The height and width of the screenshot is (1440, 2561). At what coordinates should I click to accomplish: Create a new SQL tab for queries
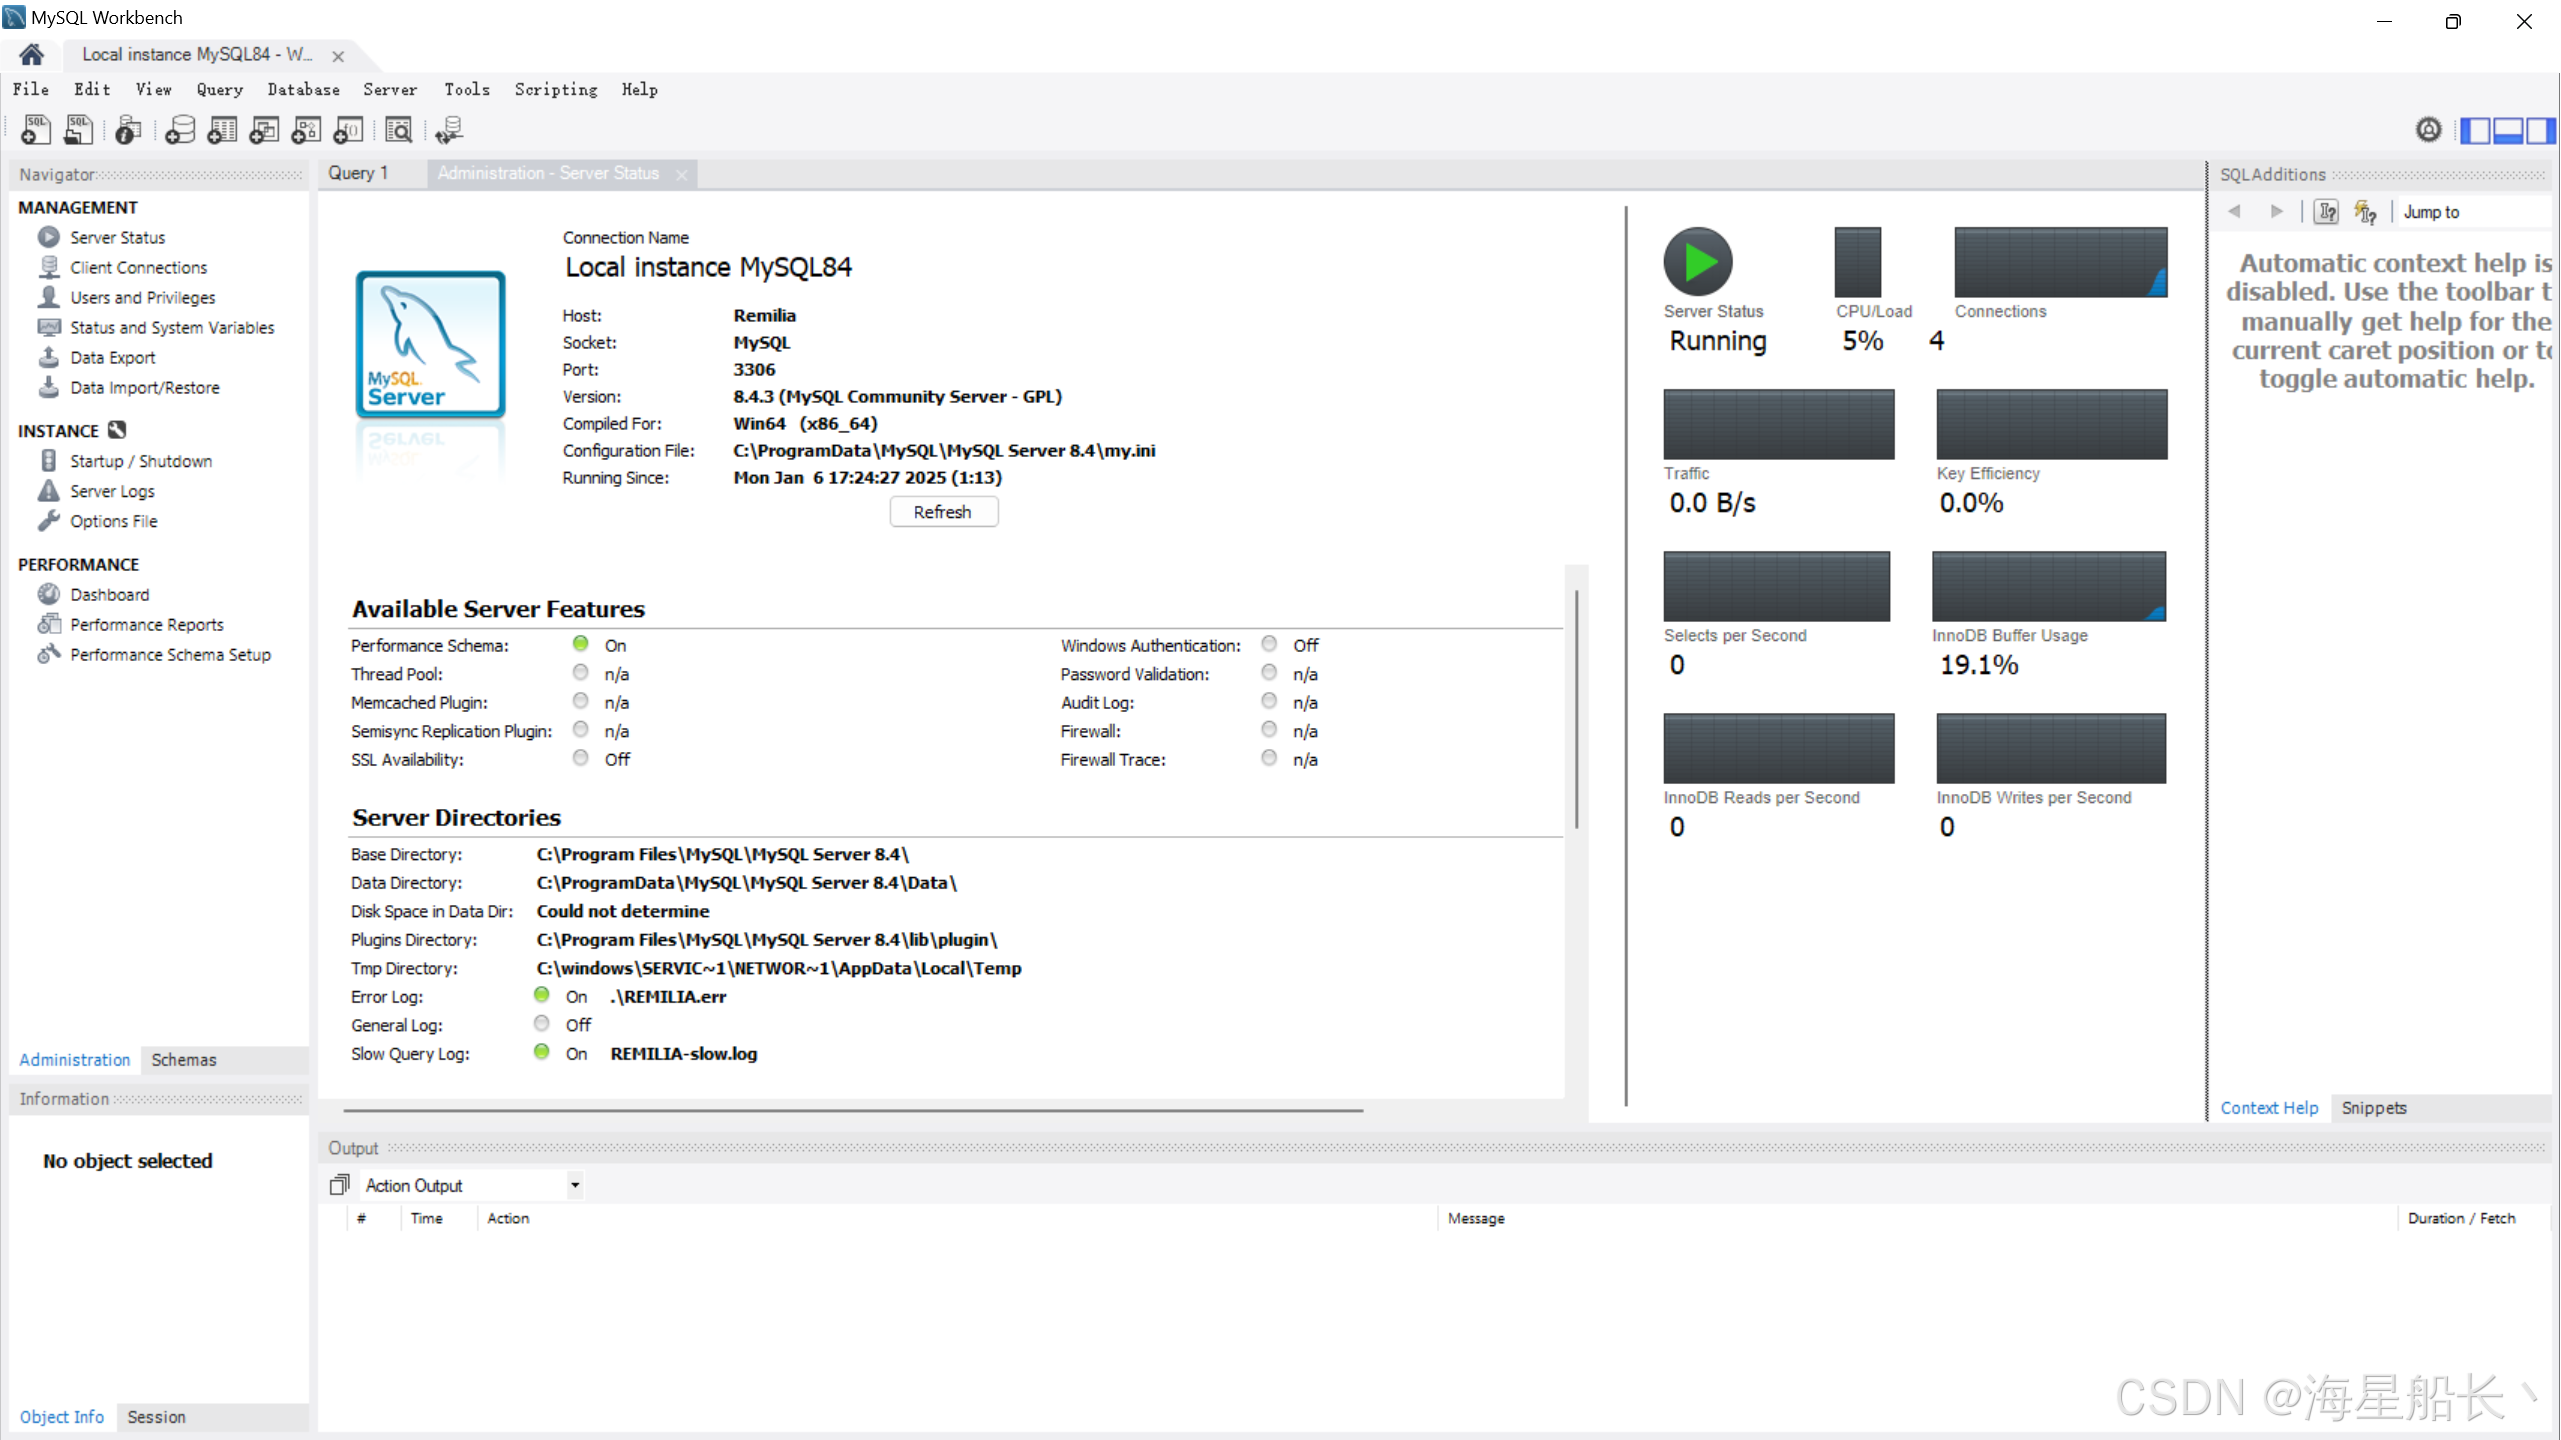pyautogui.click(x=36, y=130)
